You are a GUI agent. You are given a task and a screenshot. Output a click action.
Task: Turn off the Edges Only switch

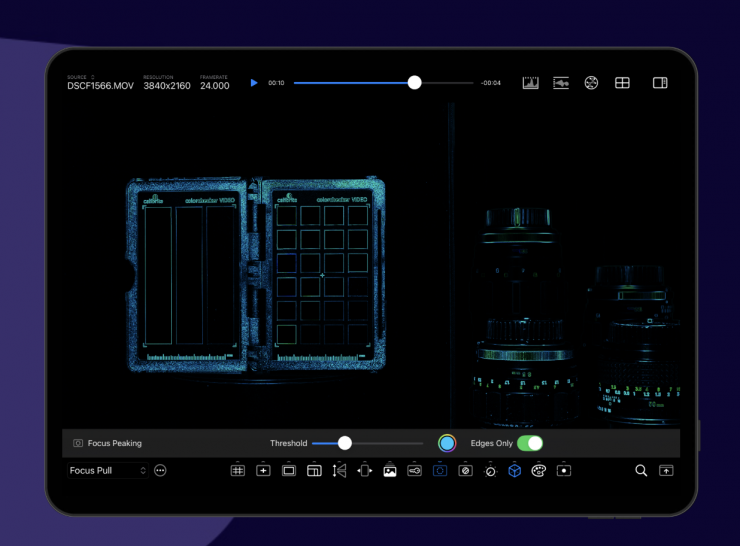(x=530, y=443)
